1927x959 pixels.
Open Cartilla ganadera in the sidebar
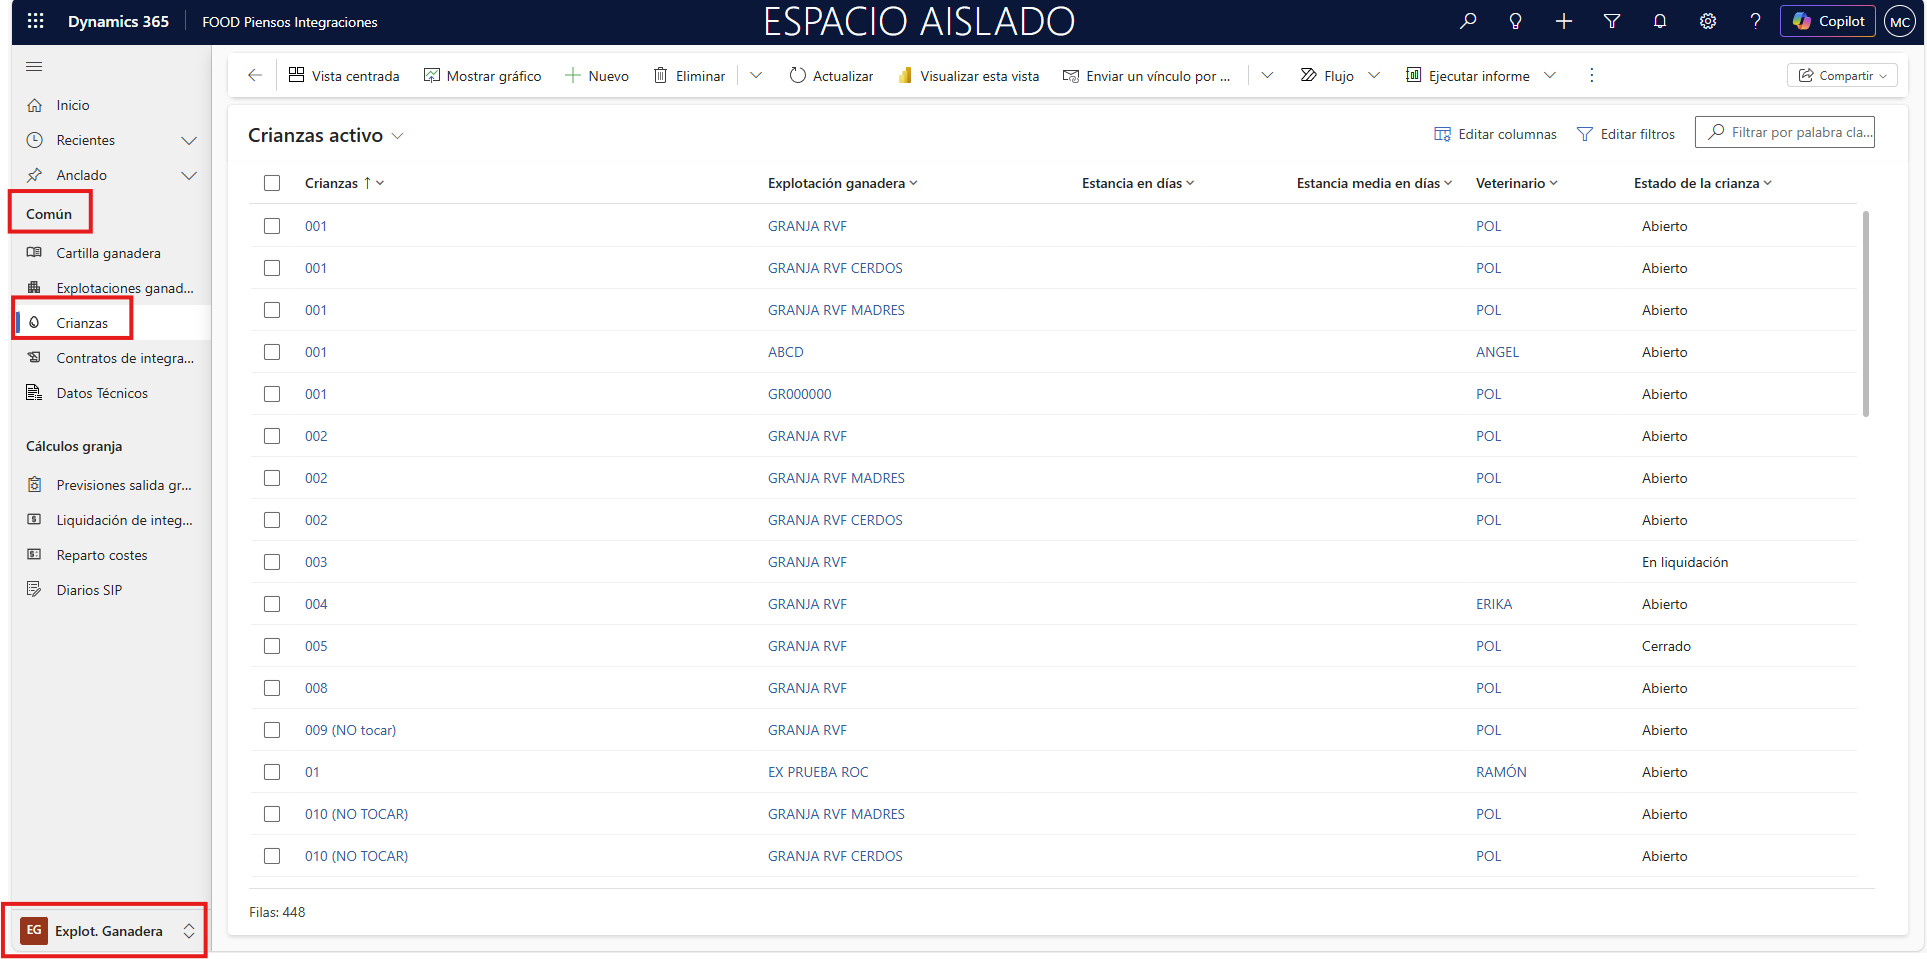(x=108, y=253)
